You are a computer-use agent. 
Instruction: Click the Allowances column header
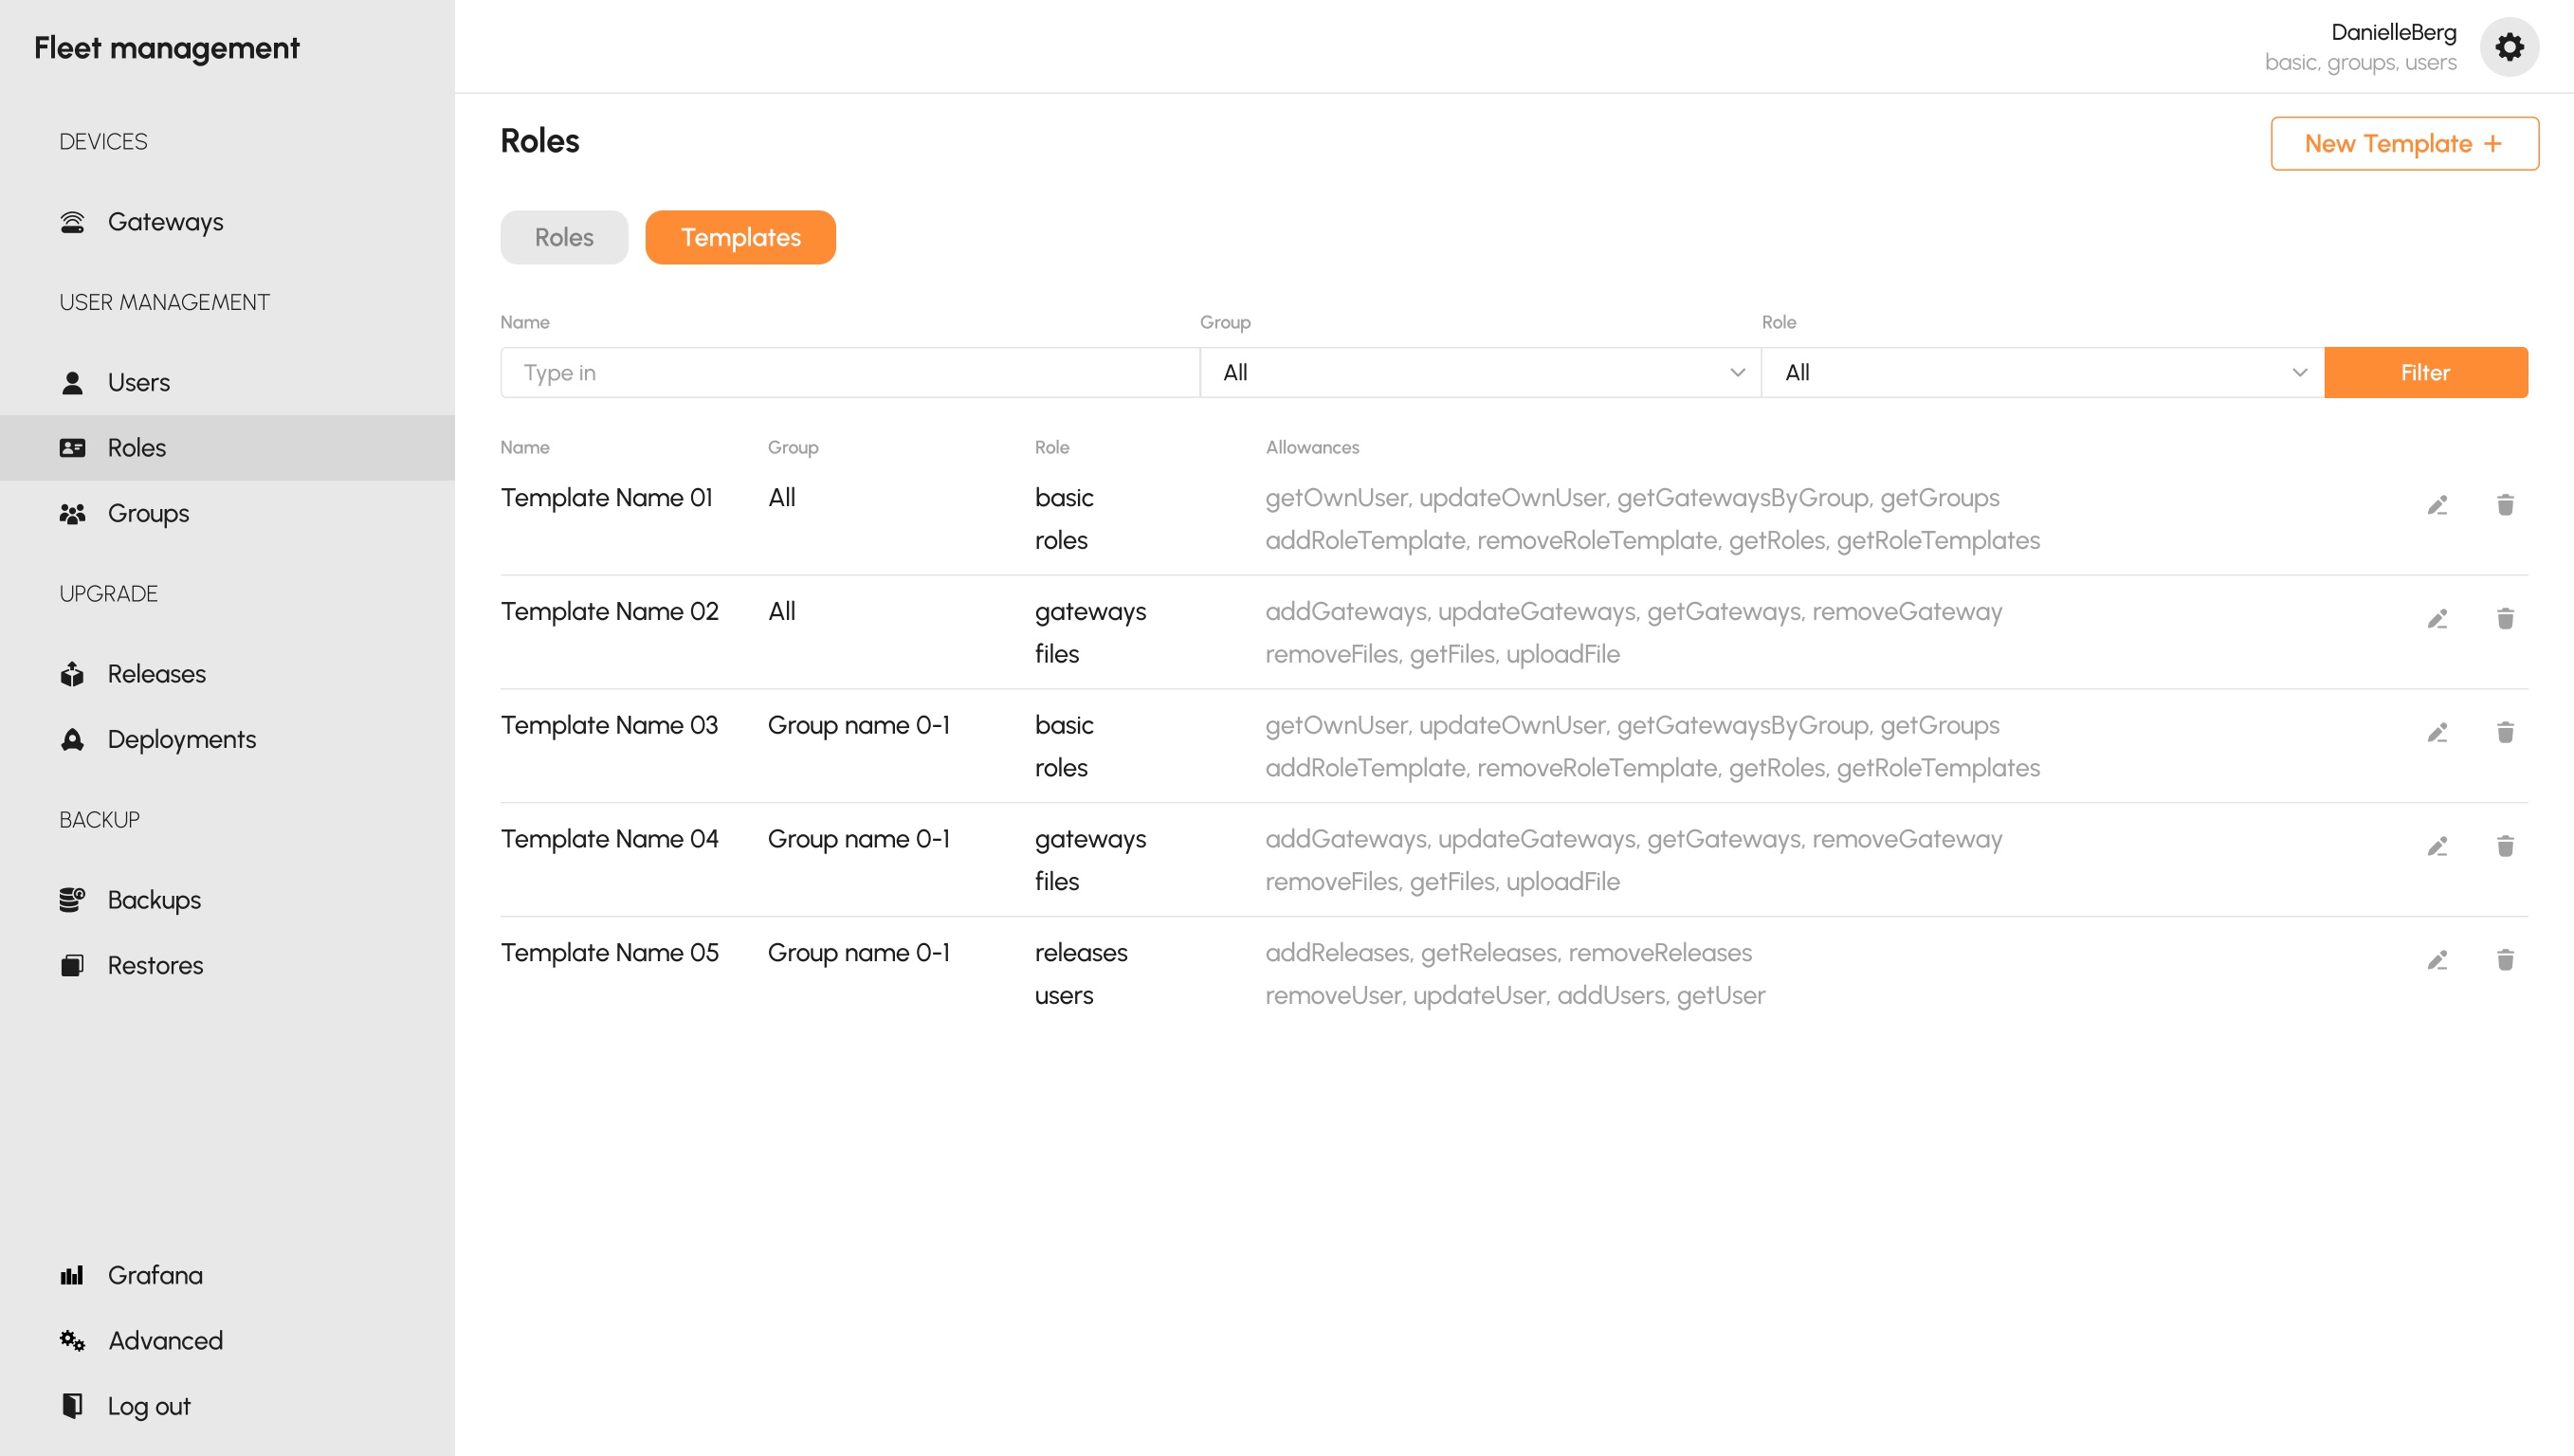coord(1312,448)
